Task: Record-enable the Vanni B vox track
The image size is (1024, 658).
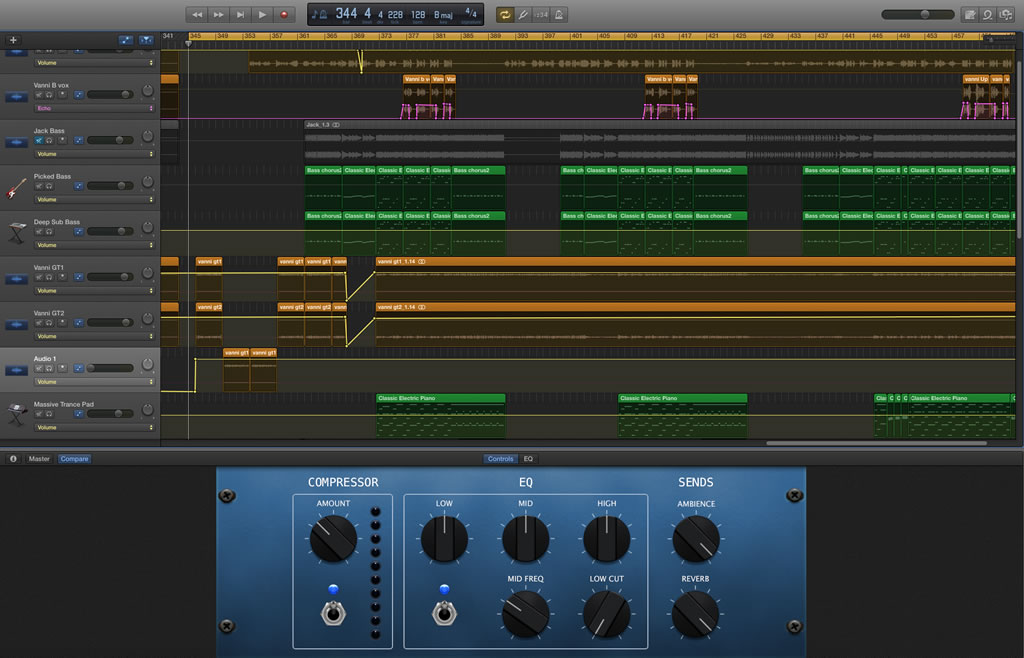Action: coord(63,95)
